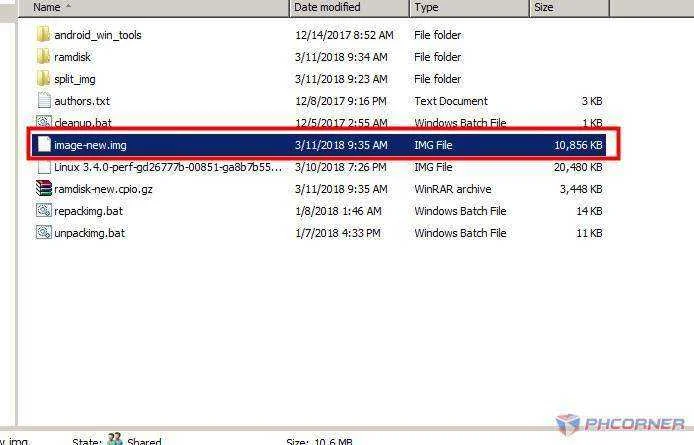This screenshot has height=445, width=694.
Task: Click the 12/8/2017 9:16 PM date cell
Action: [341, 101]
